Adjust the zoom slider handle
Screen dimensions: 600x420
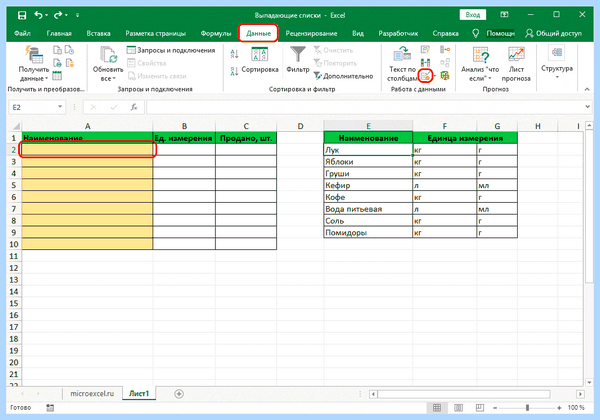tap(527, 408)
